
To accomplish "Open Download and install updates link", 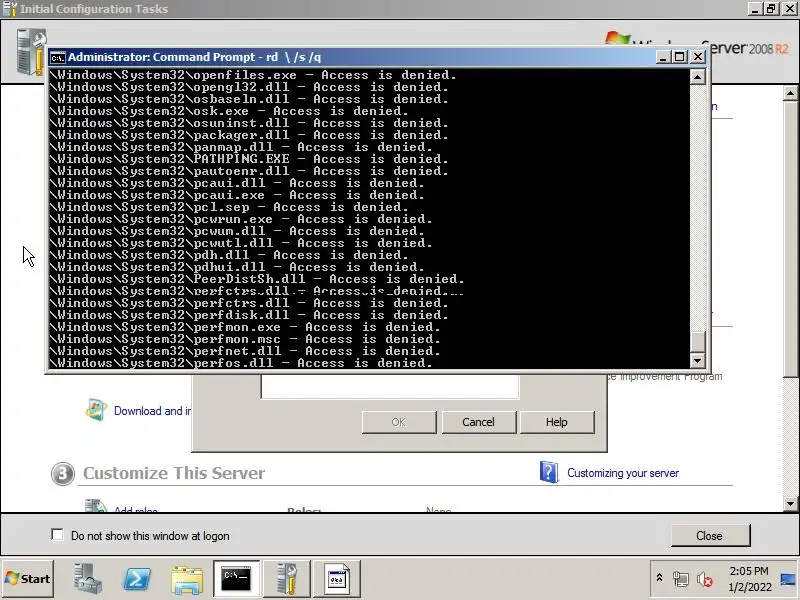I will tap(153, 411).
